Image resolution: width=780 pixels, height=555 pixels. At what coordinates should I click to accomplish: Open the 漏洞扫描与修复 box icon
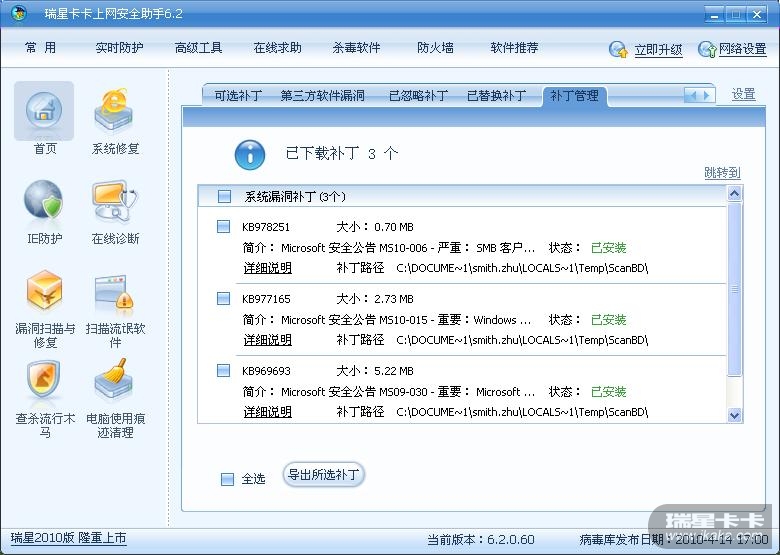[44, 290]
